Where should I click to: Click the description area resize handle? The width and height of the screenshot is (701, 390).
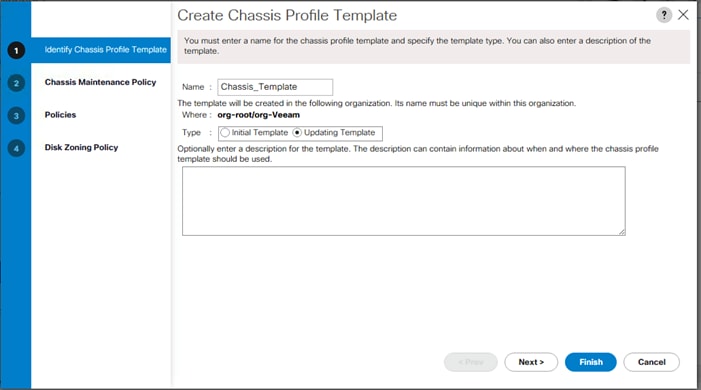click(622, 232)
